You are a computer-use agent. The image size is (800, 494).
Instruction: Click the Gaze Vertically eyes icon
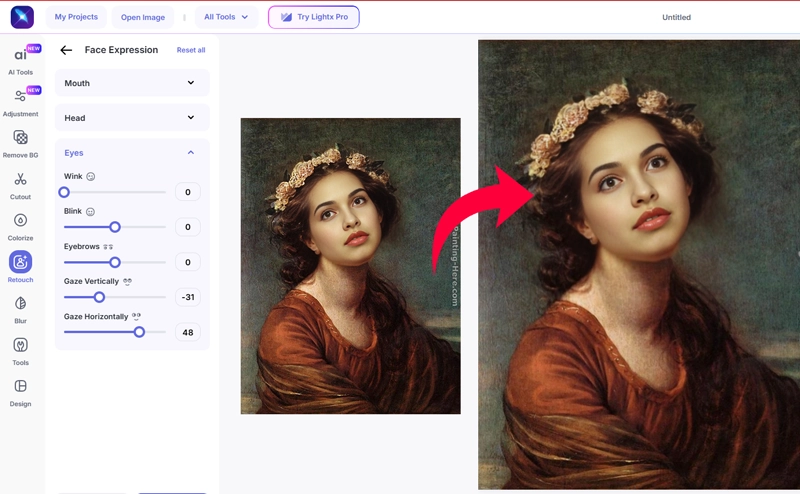click(128, 281)
